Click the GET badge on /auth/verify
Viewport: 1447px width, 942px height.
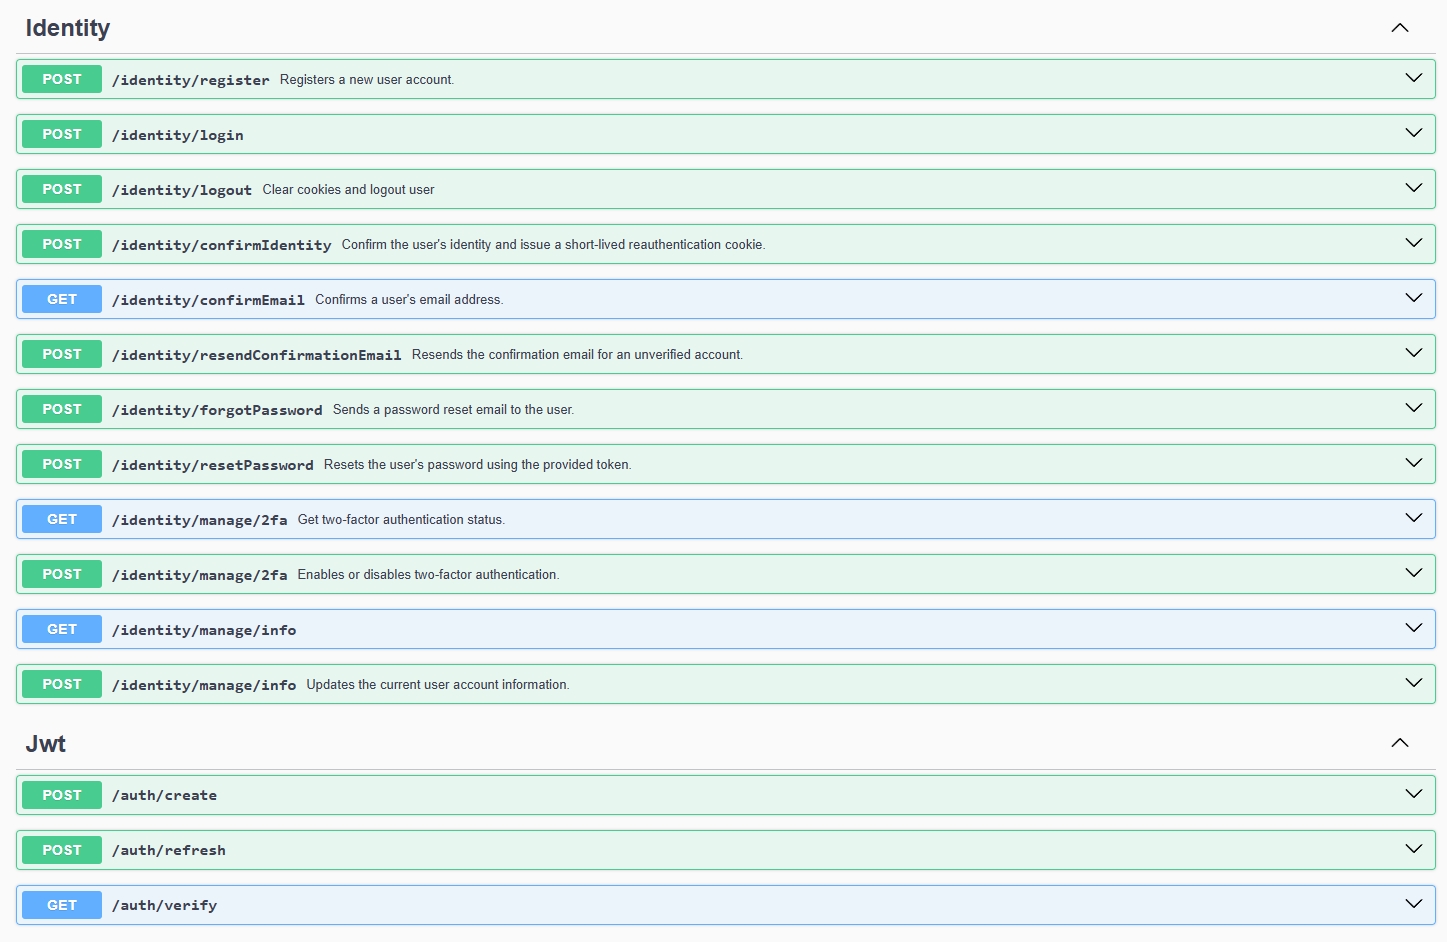point(61,904)
